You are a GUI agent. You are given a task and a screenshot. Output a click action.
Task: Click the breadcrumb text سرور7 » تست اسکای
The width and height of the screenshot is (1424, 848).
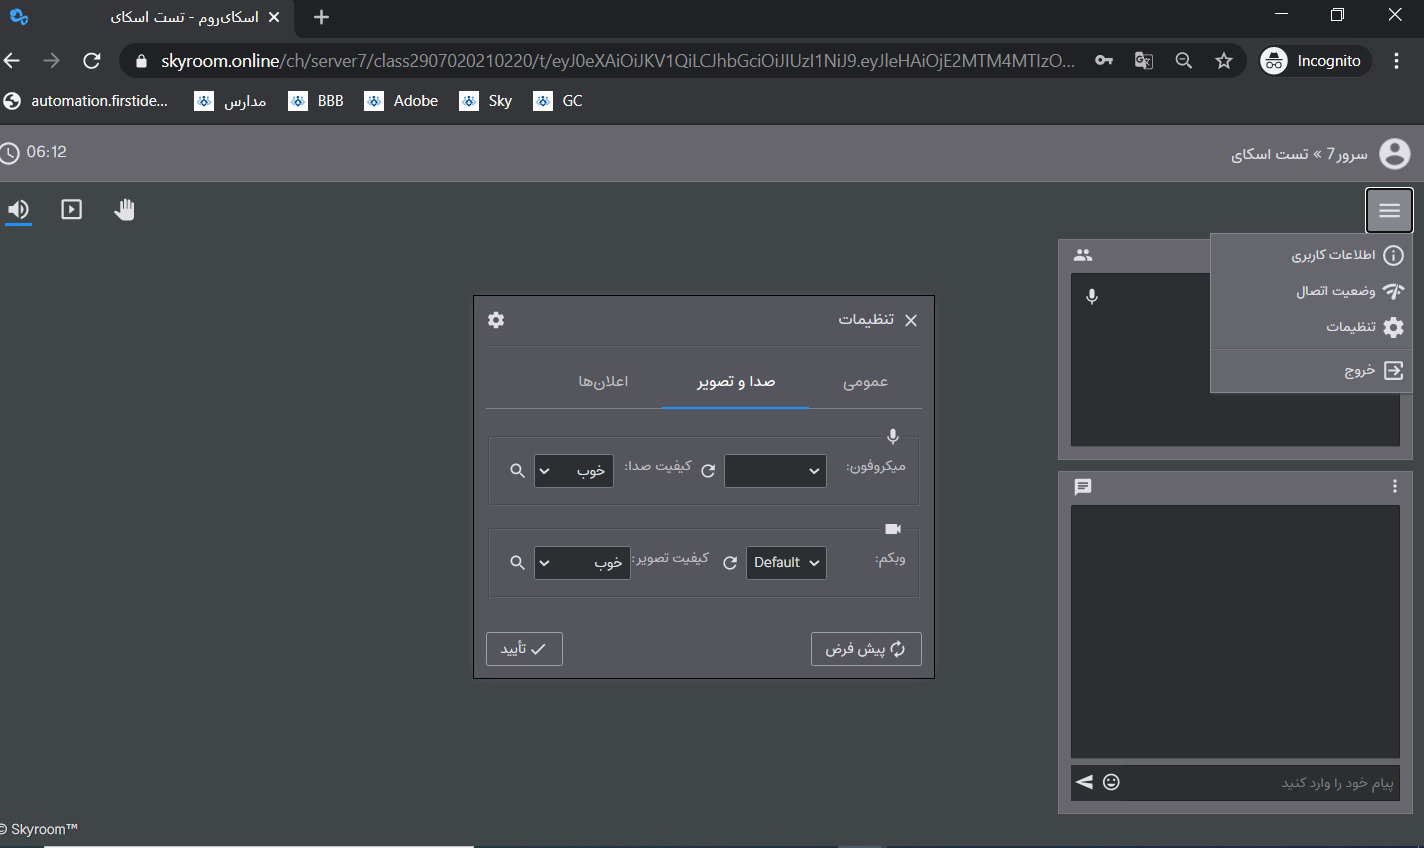click(1299, 154)
